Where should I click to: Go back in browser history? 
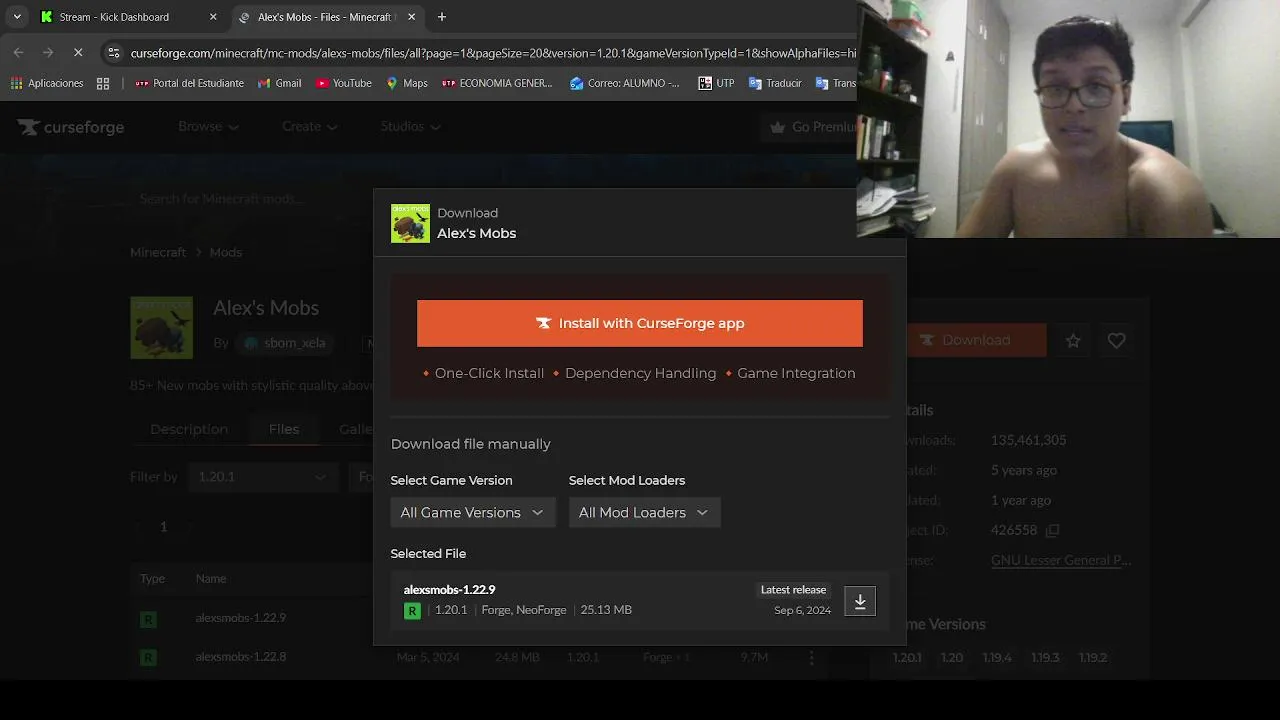(19, 52)
